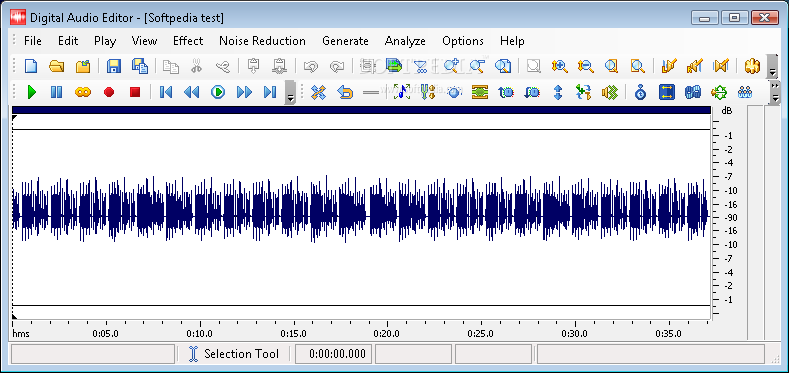Click the Redo arrow icon
Image resolution: width=789 pixels, height=373 pixels.
click(x=336, y=66)
